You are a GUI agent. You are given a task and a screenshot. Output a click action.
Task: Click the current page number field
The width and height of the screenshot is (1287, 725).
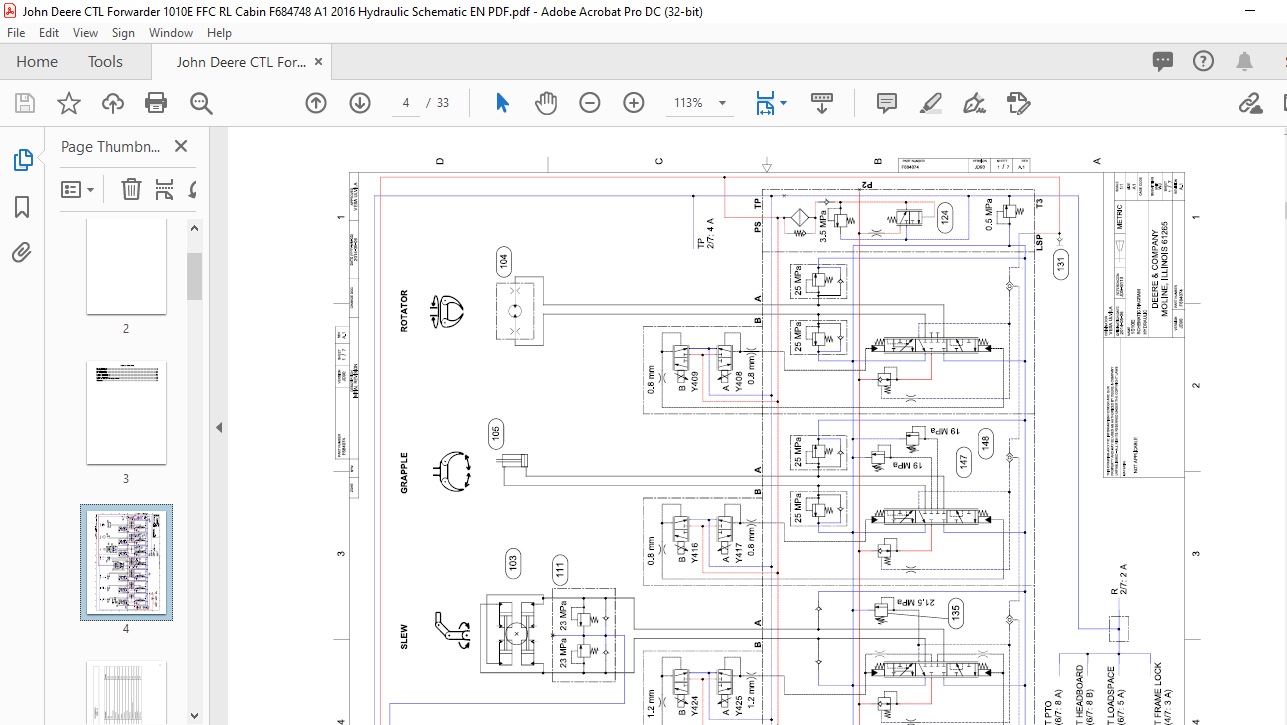406,103
